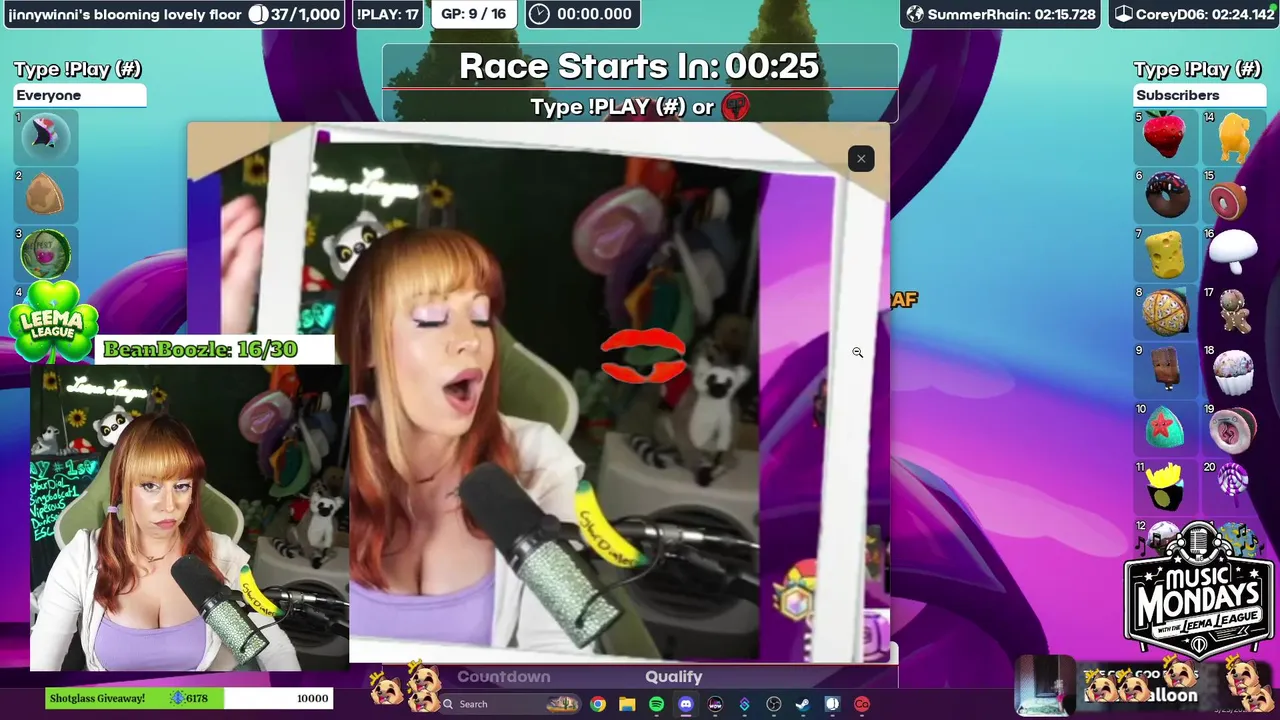Click the 'GP: 9 / 16' counter
The height and width of the screenshot is (720, 1280).
tap(474, 14)
